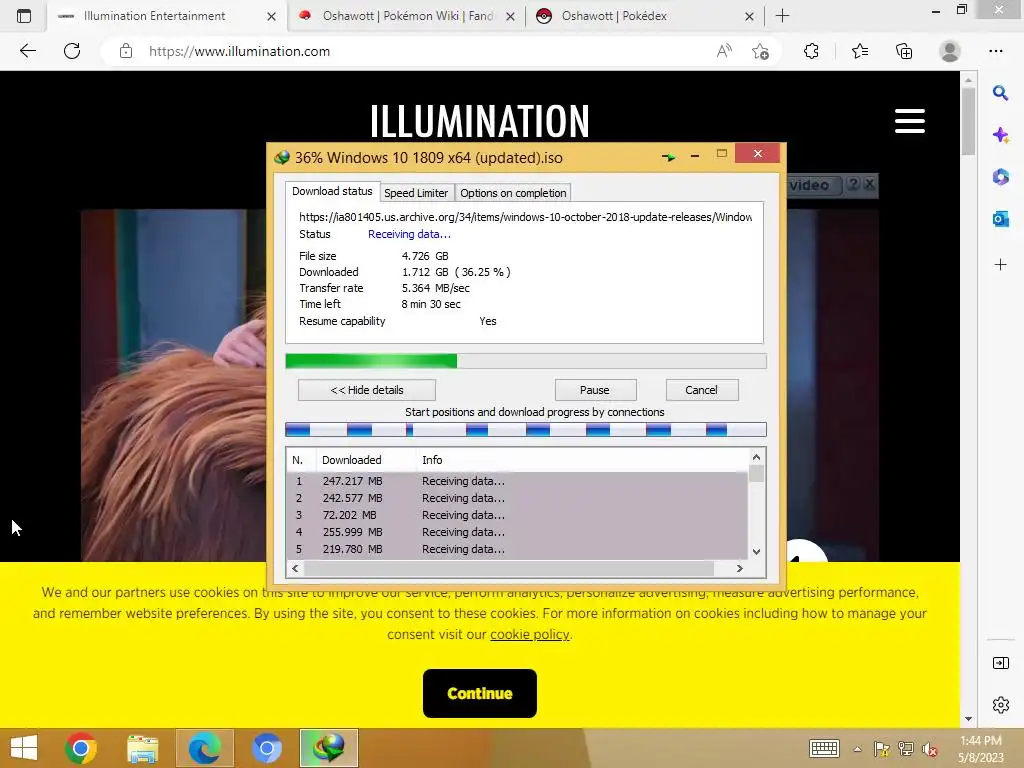Screen dimensions: 1024x768
Task: Go back with the browser back arrow
Action: pyautogui.click(x=27, y=51)
